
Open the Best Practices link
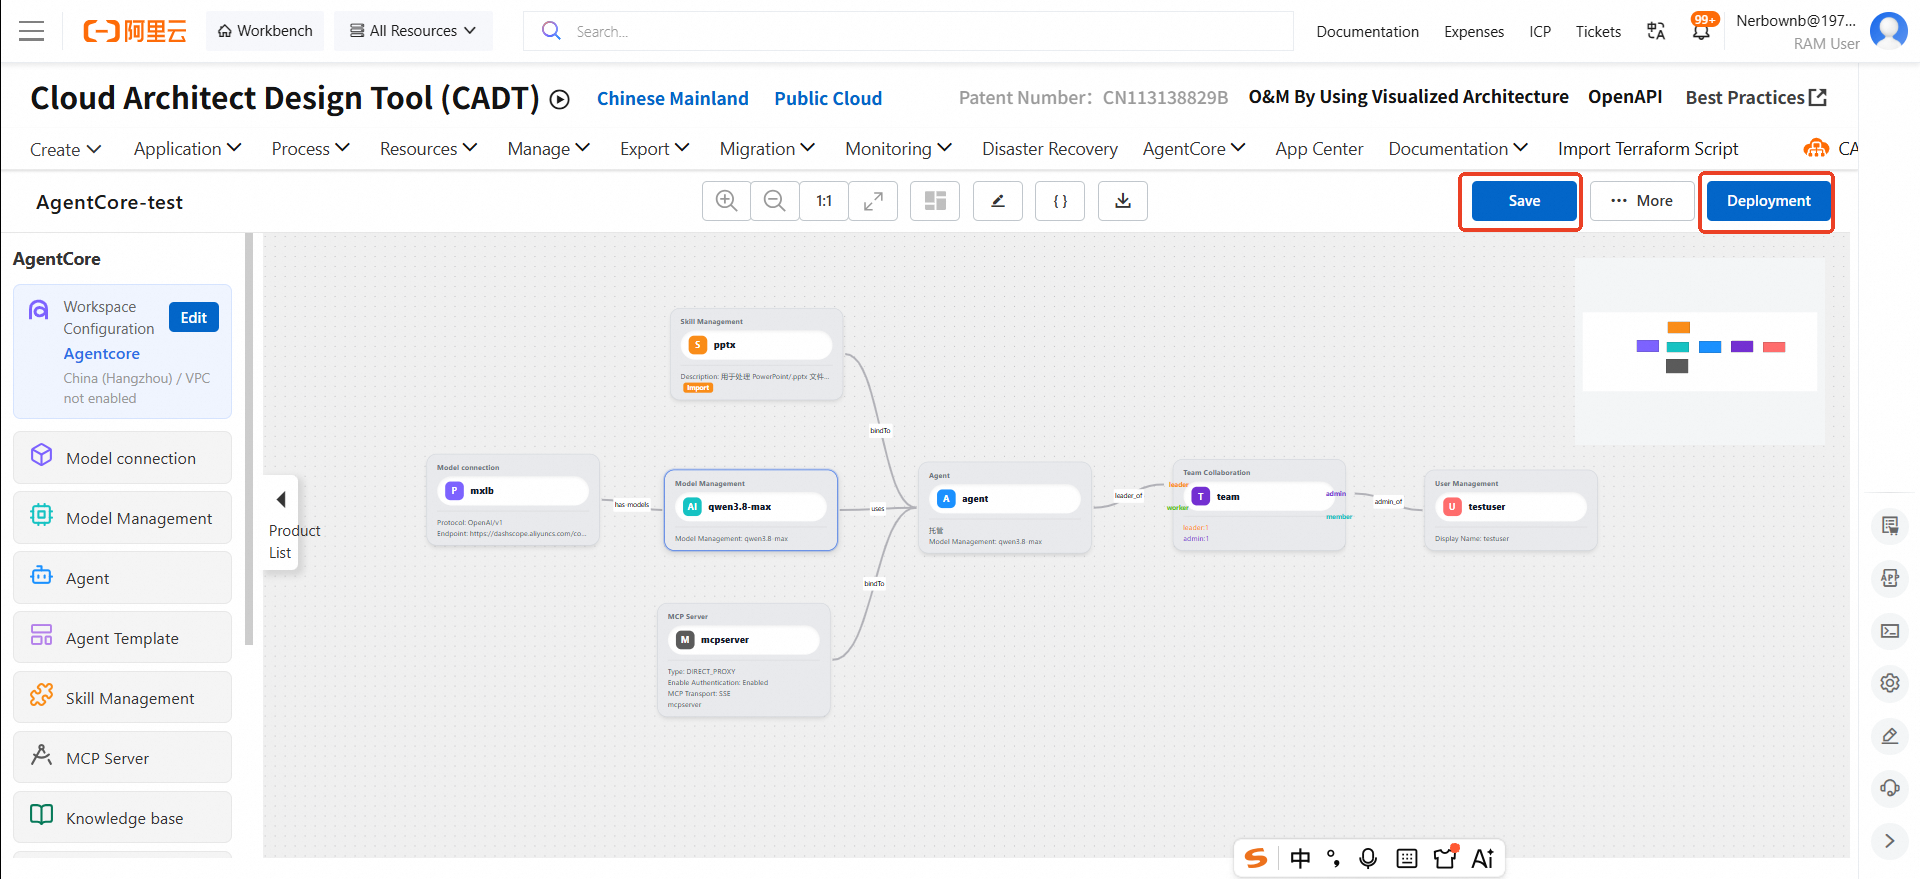pos(1756,97)
